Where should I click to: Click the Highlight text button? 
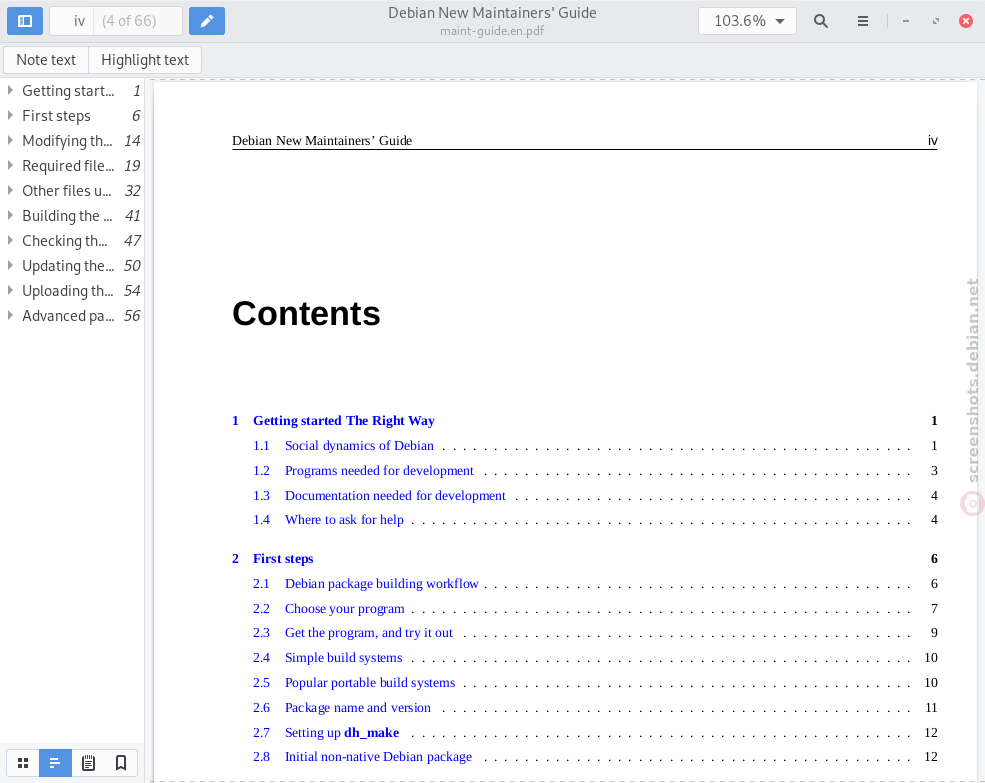(x=144, y=60)
